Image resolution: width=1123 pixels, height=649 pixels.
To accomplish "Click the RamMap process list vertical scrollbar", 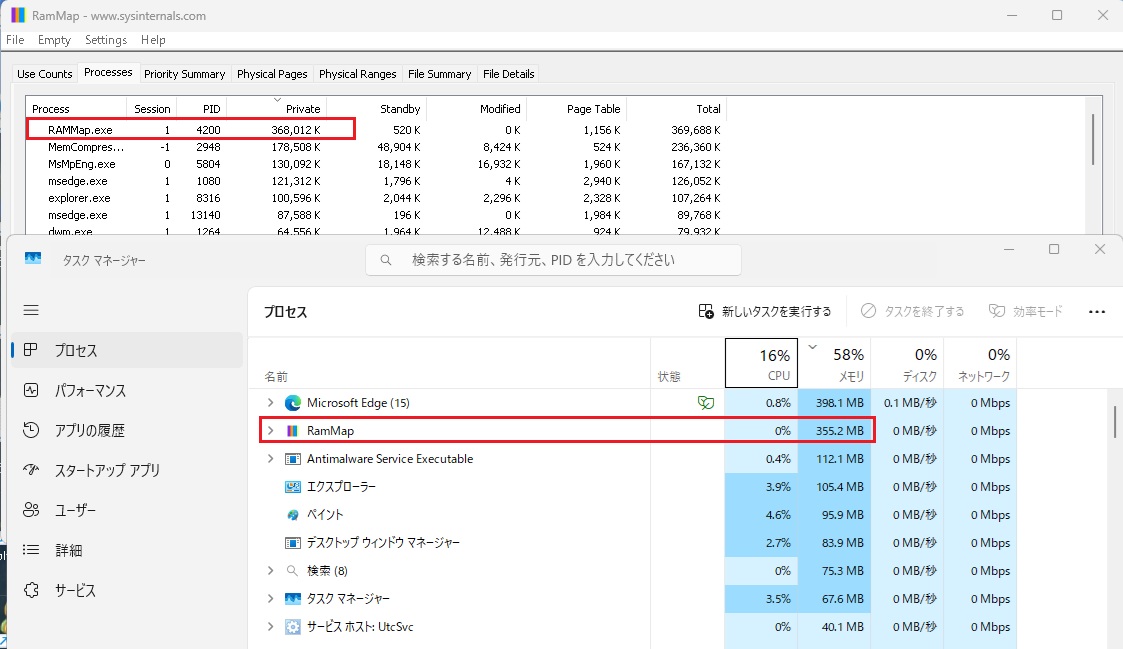I will (1093, 139).
